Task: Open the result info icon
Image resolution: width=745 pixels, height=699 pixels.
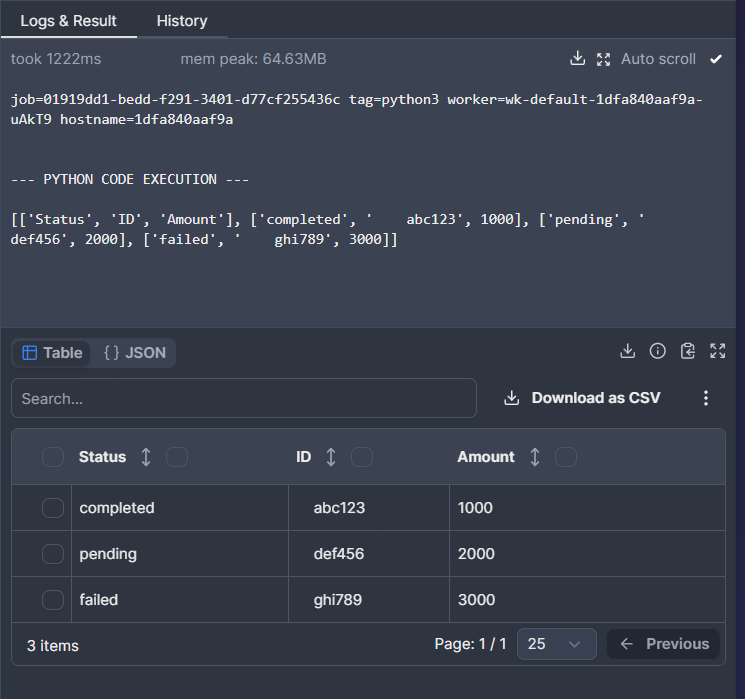Action: coord(658,351)
